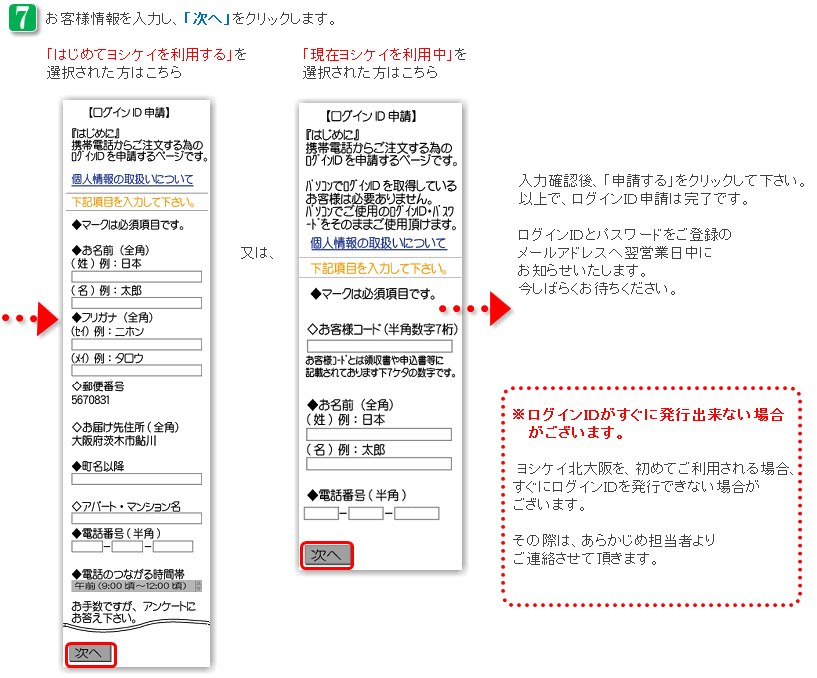Click the blue "次へ" text in the top instruction
Image resolution: width=817 pixels, height=678 pixels.
click(208, 19)
